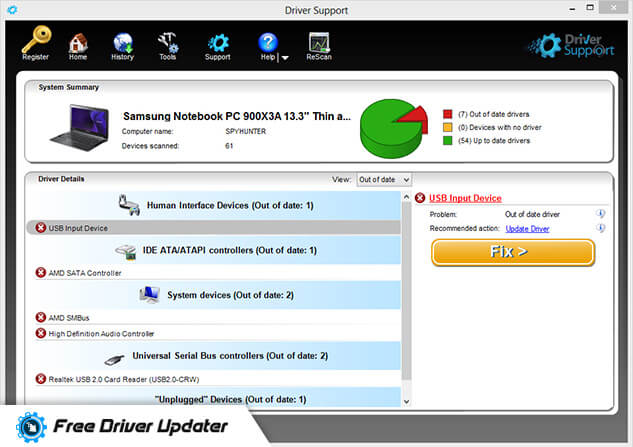Select the High Definition Audio Controller row
Screen dimensions: 633x447
(214, 334)
